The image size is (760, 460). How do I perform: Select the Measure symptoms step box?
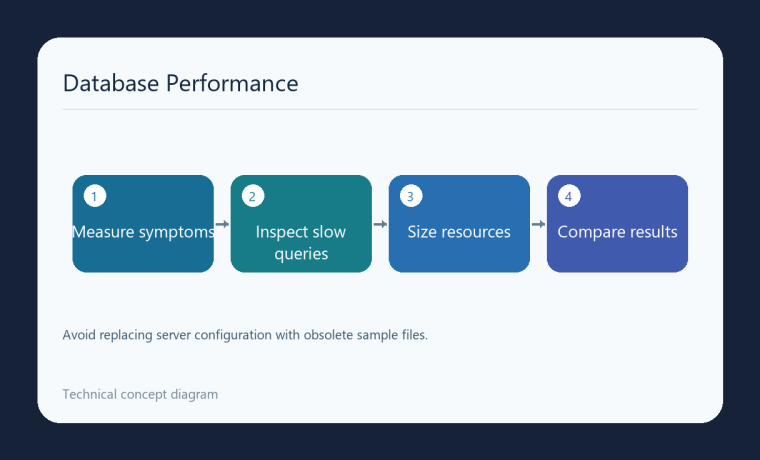click(x=143, y=224)
